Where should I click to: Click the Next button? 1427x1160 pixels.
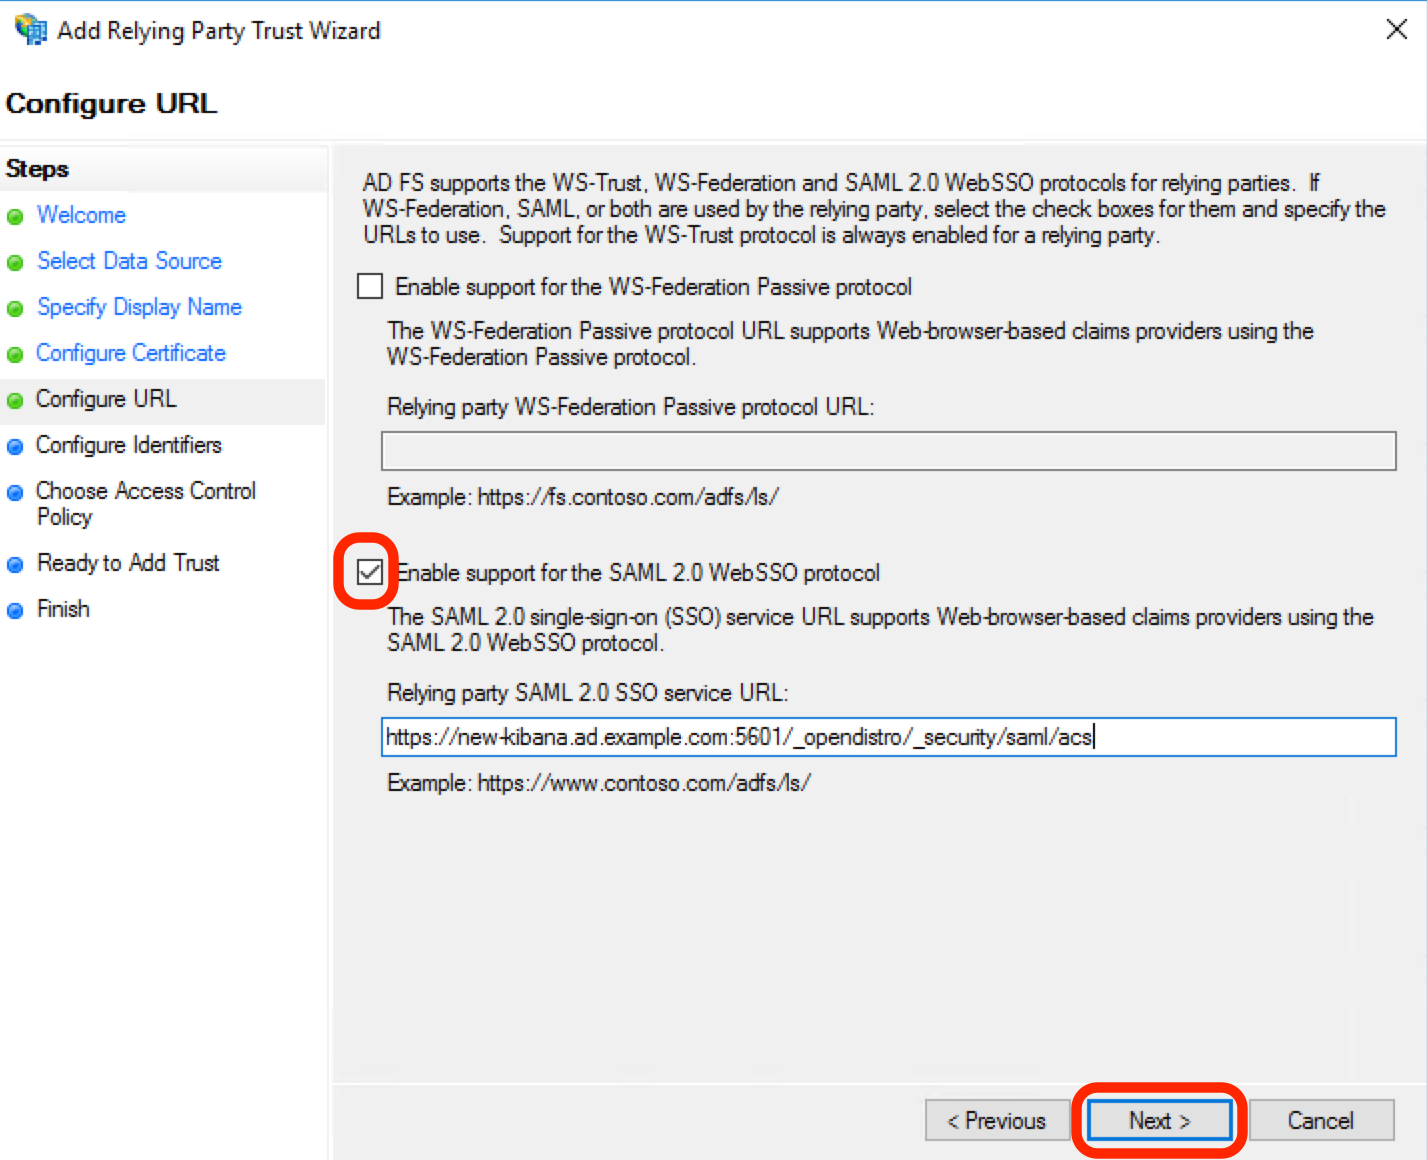tap(1157, 1120)
